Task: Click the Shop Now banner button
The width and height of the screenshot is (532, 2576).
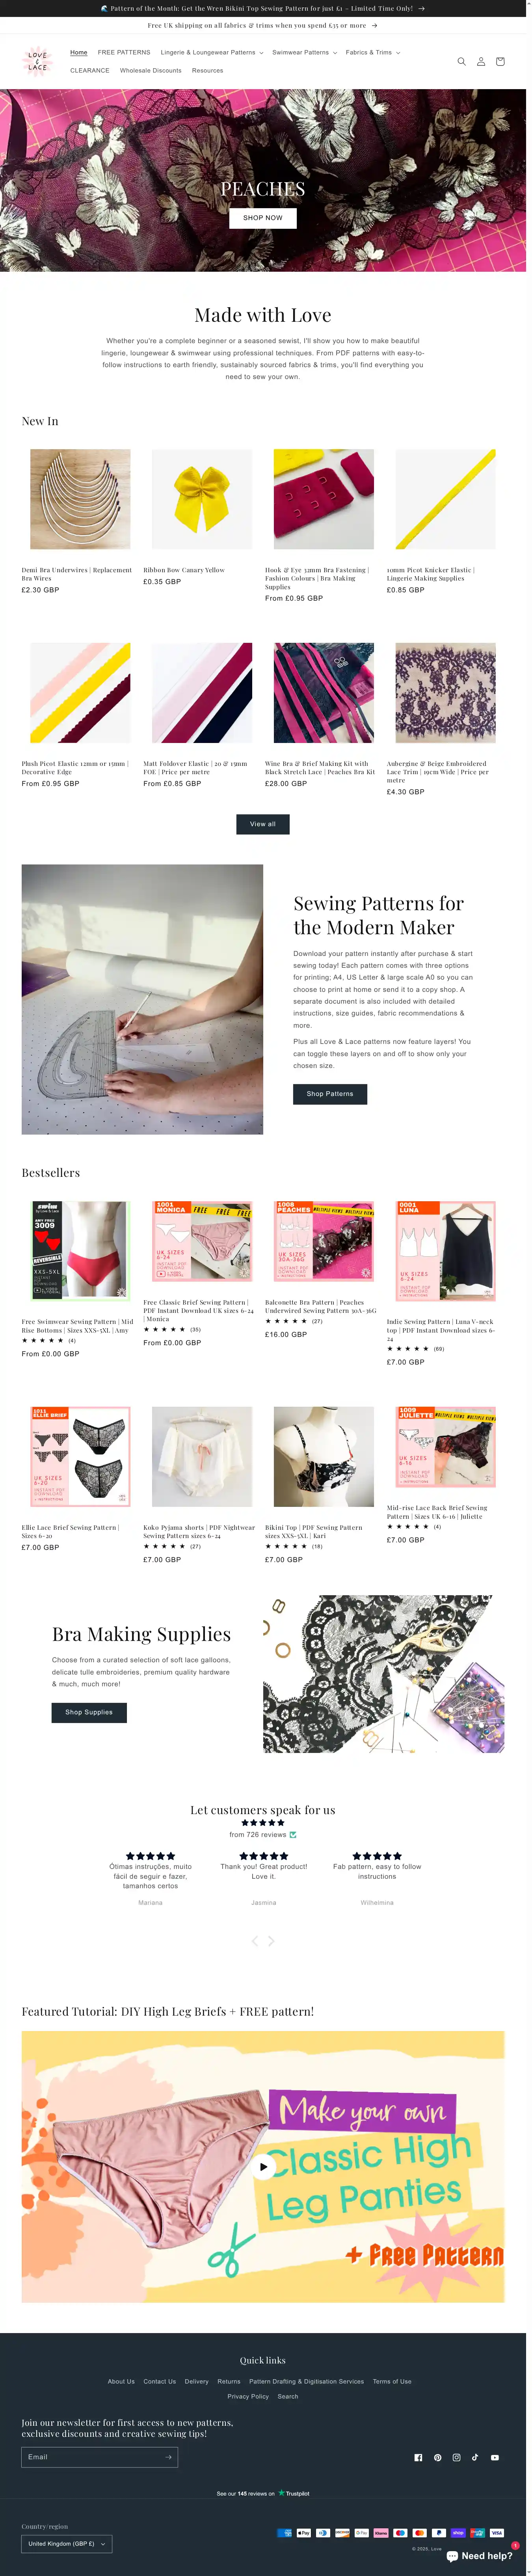Action: click(x=263, y=217)
